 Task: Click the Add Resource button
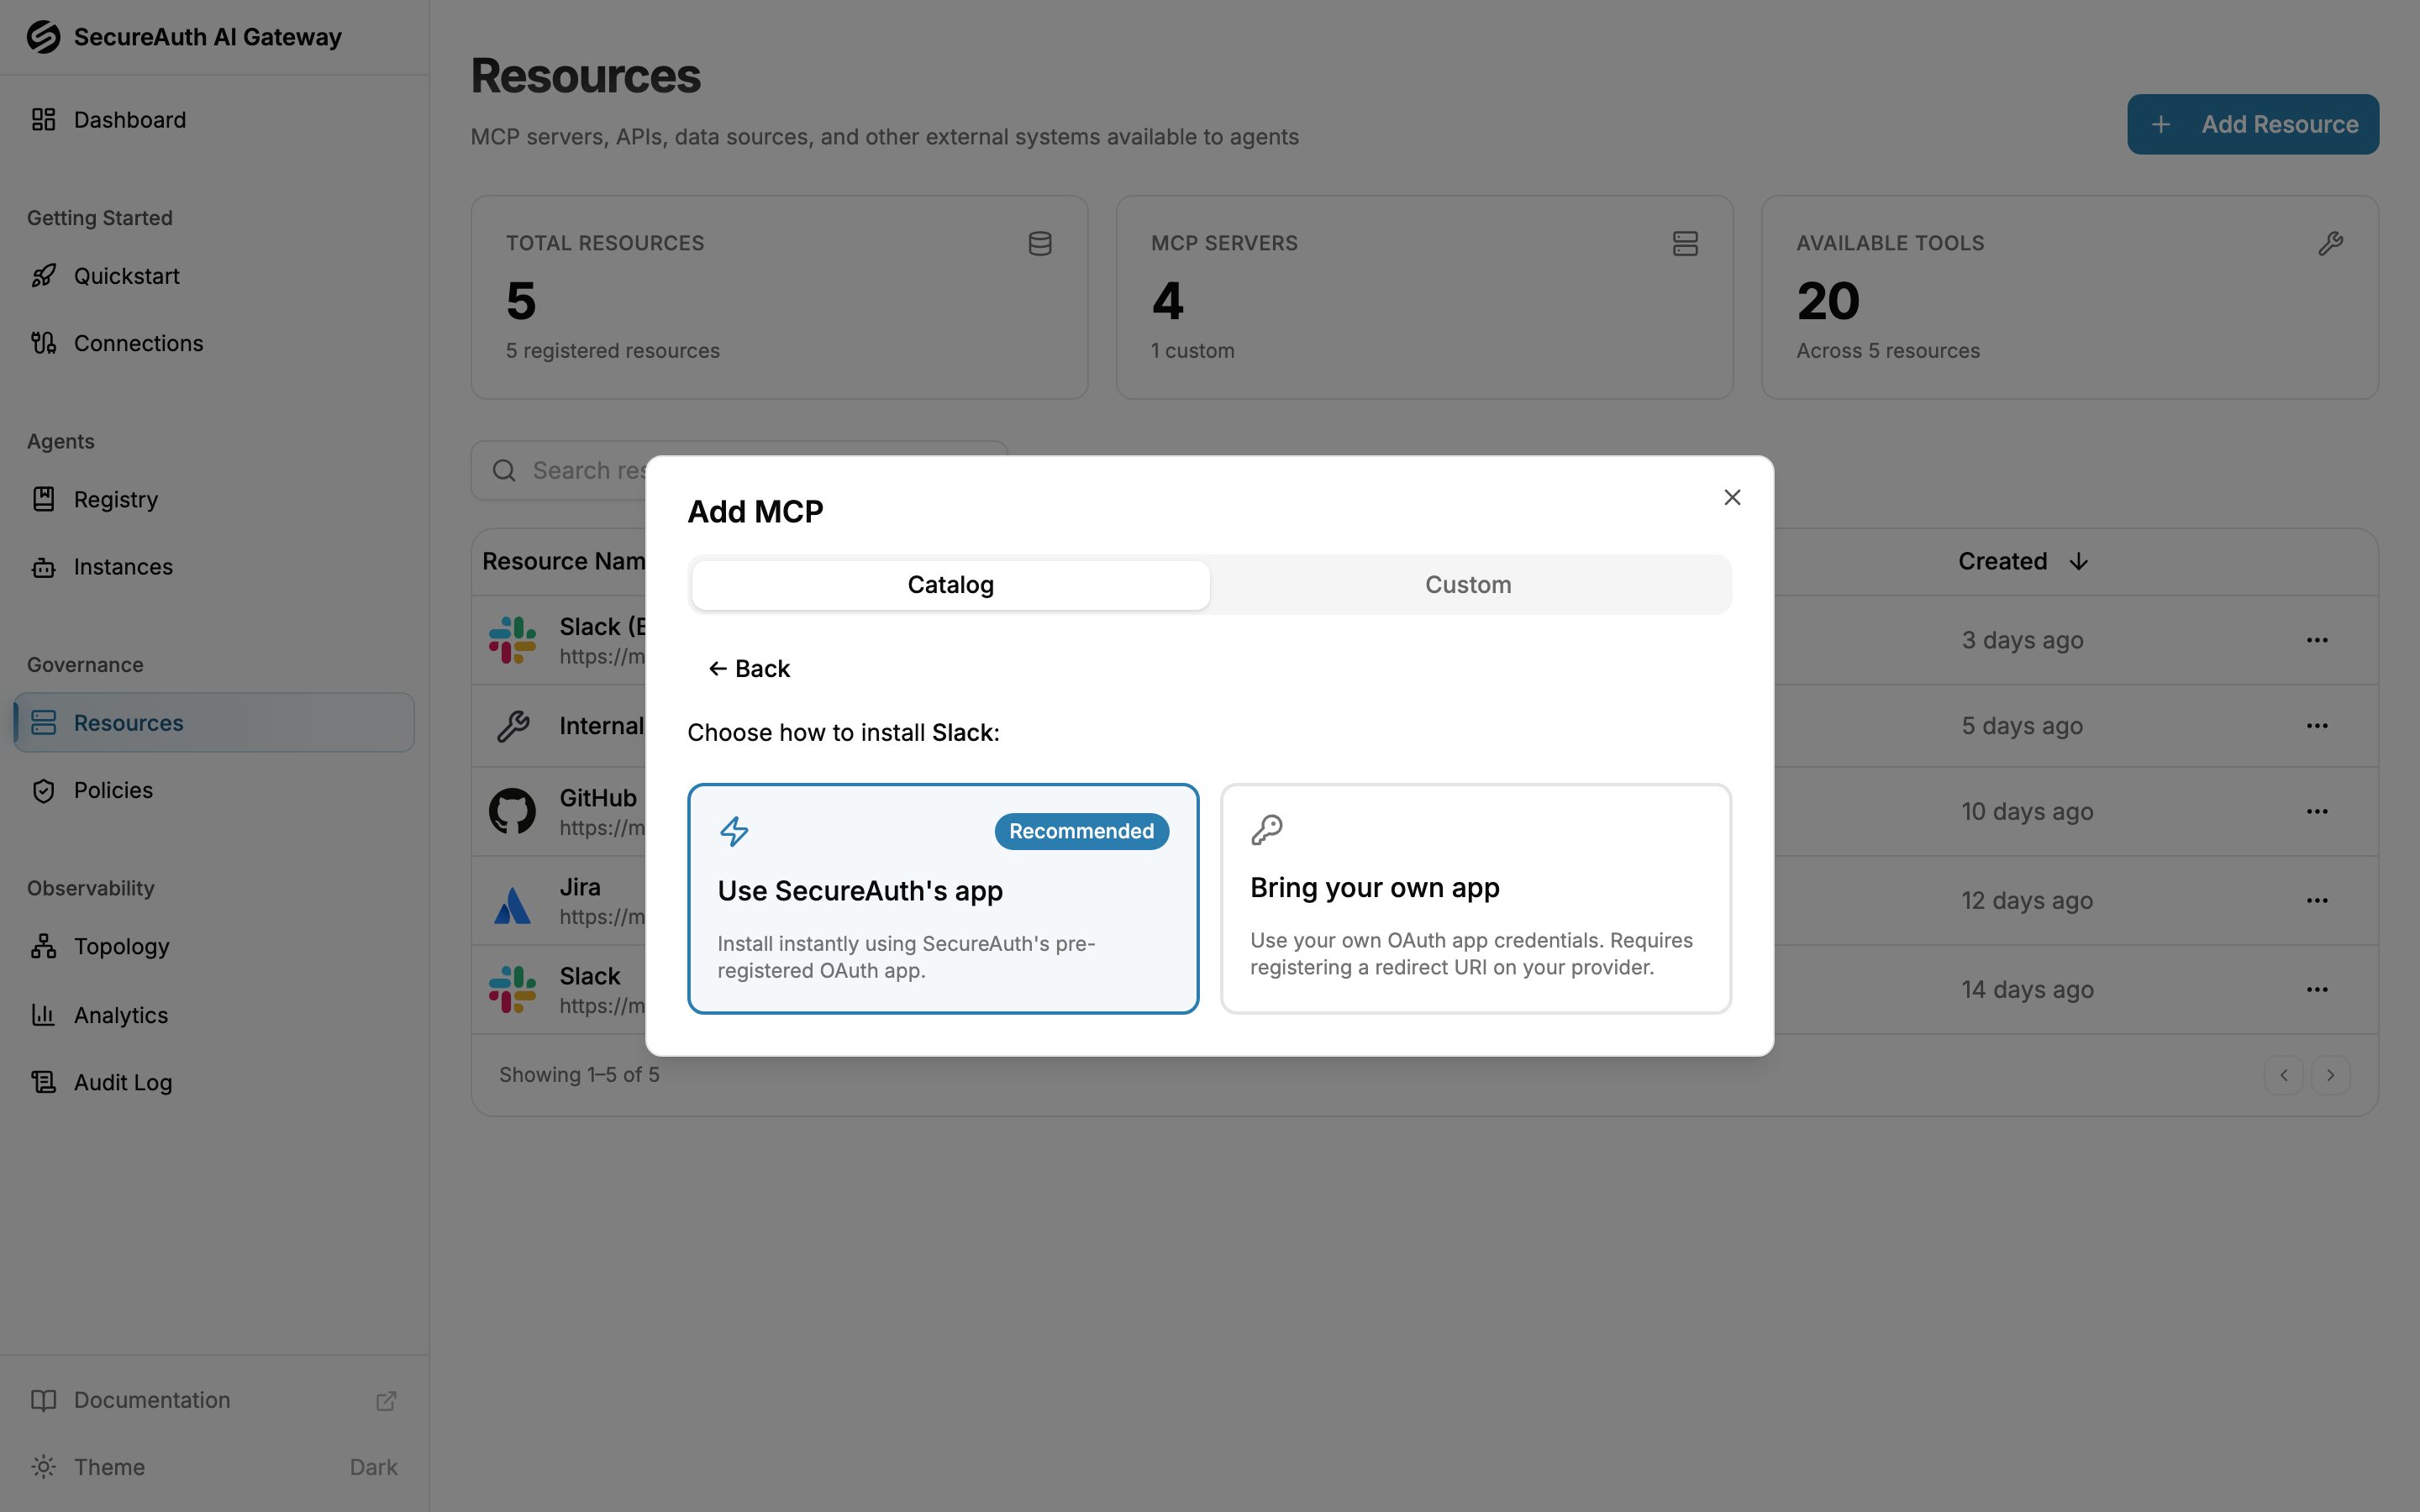tap(2252, 124)
